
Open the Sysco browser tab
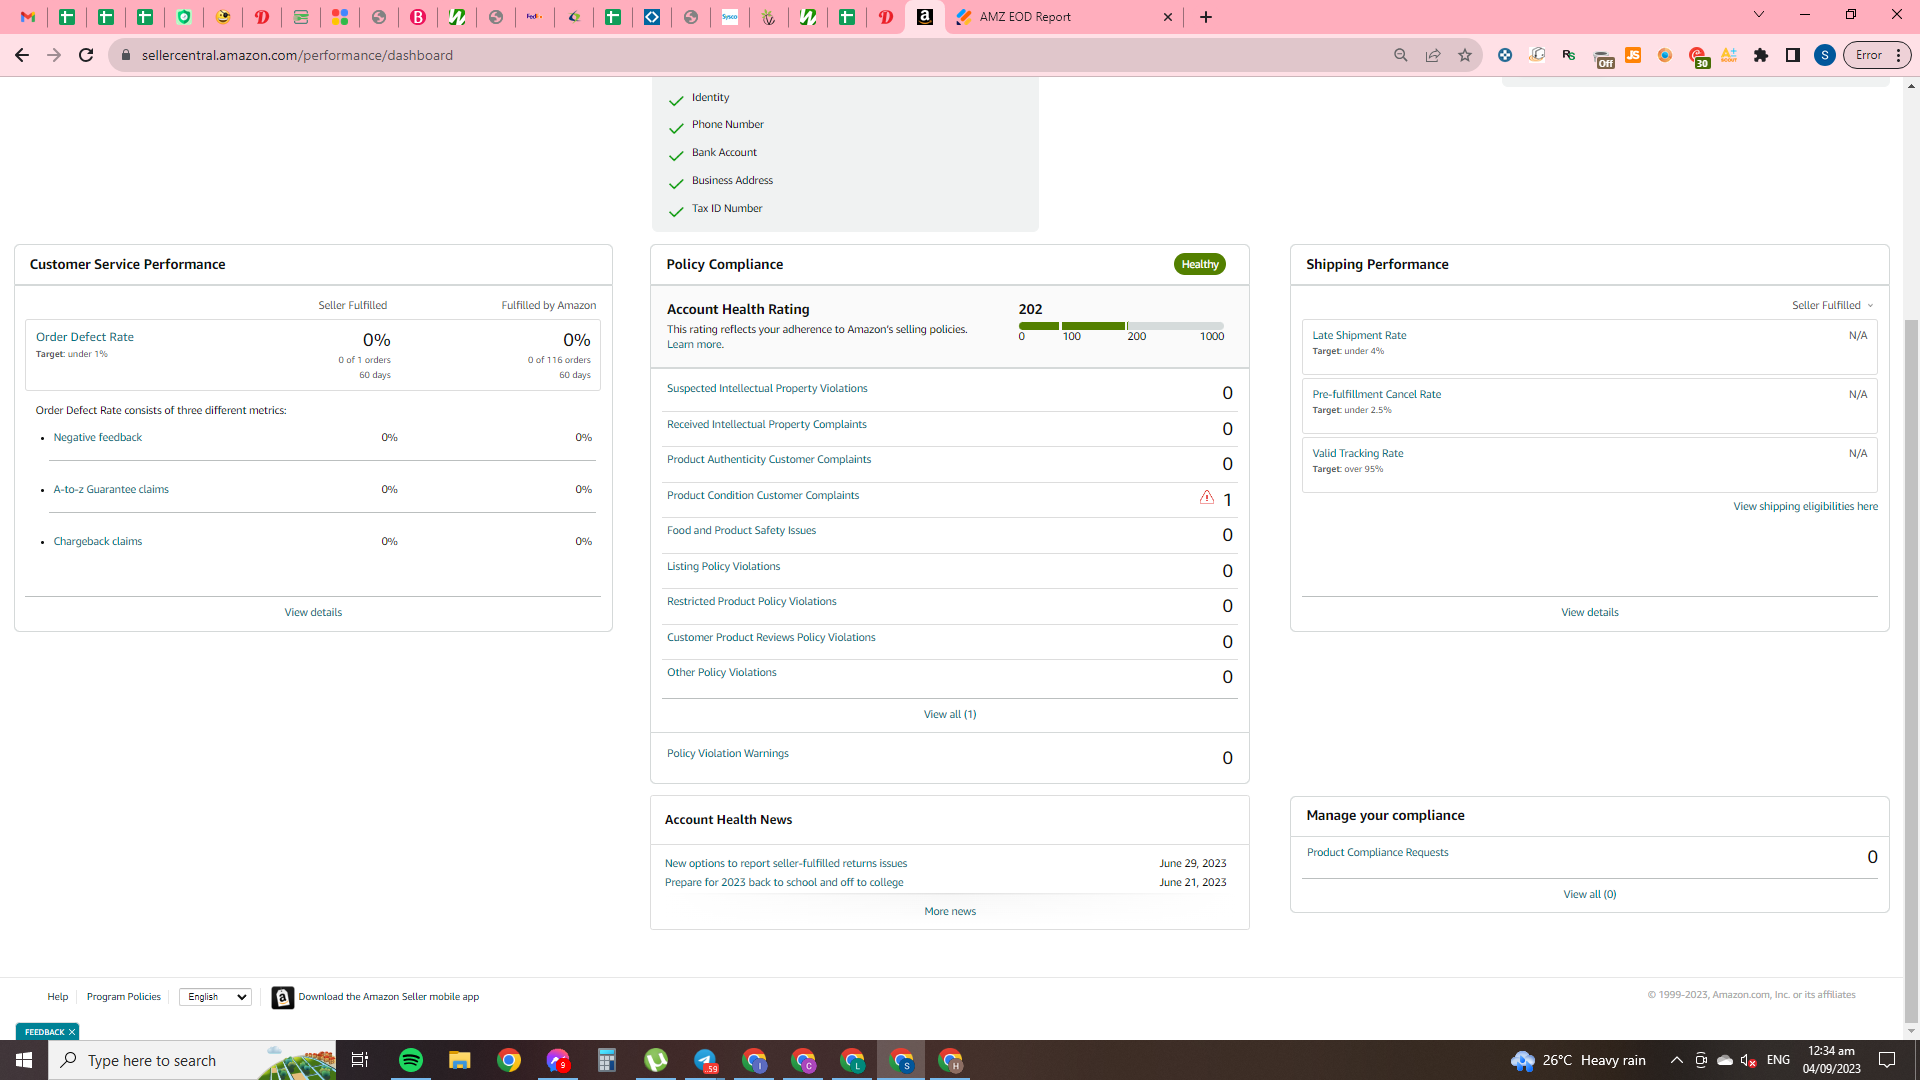[x=730, y=17]
